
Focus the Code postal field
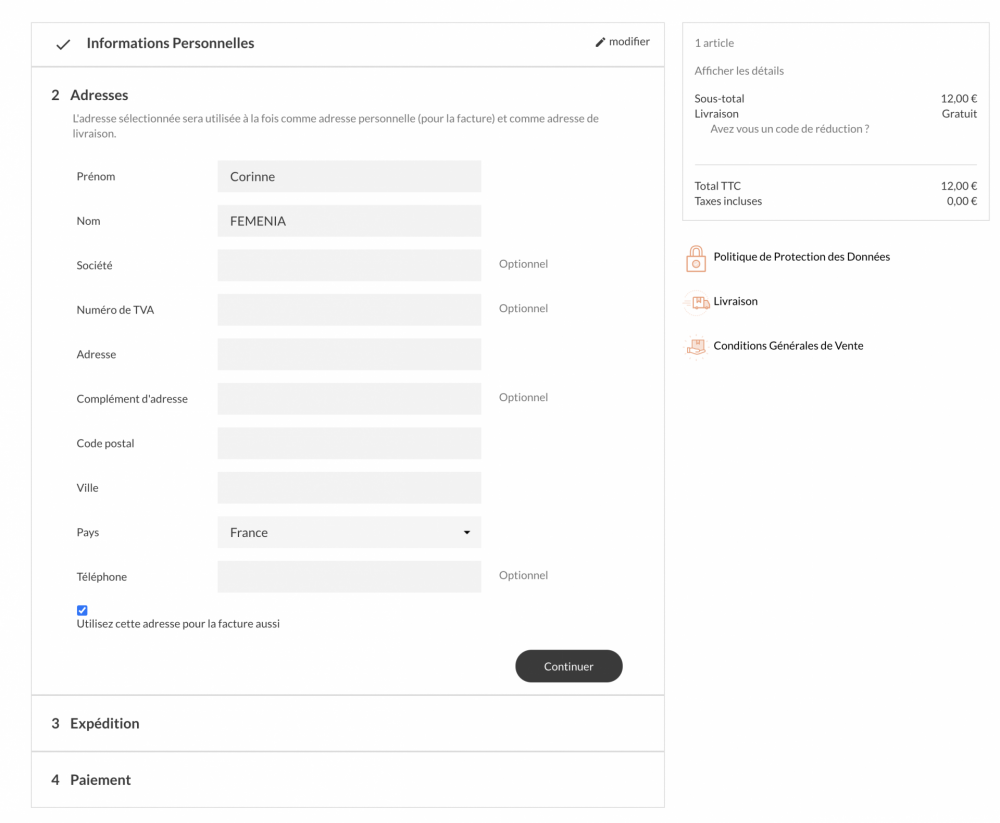coord(349,443)
